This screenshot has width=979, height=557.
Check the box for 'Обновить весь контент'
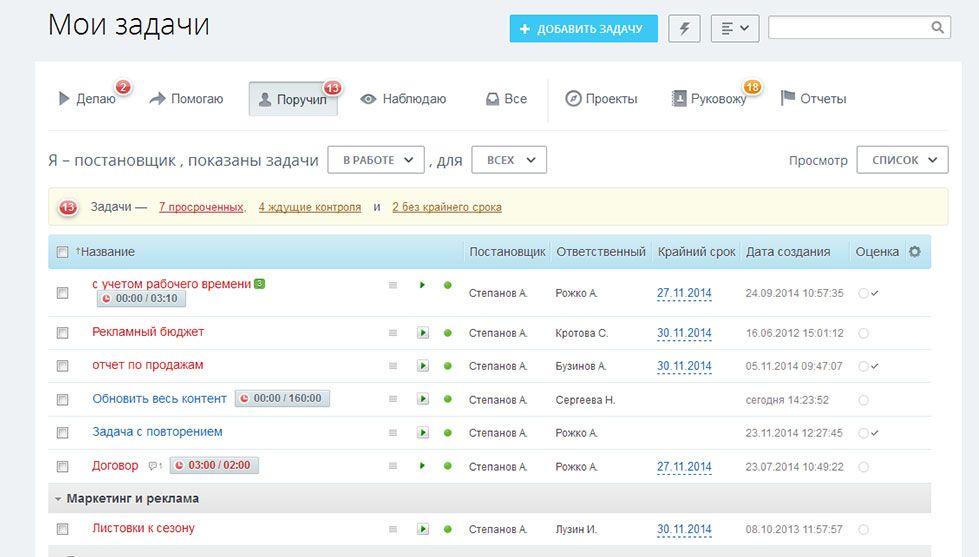pos(62,400)
